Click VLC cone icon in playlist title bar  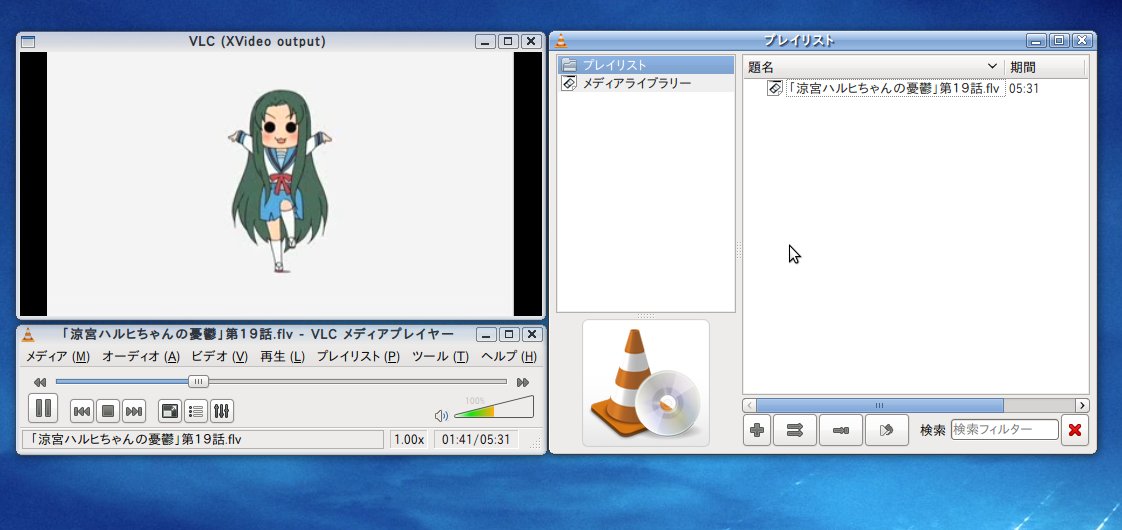[x=562, y=41]
